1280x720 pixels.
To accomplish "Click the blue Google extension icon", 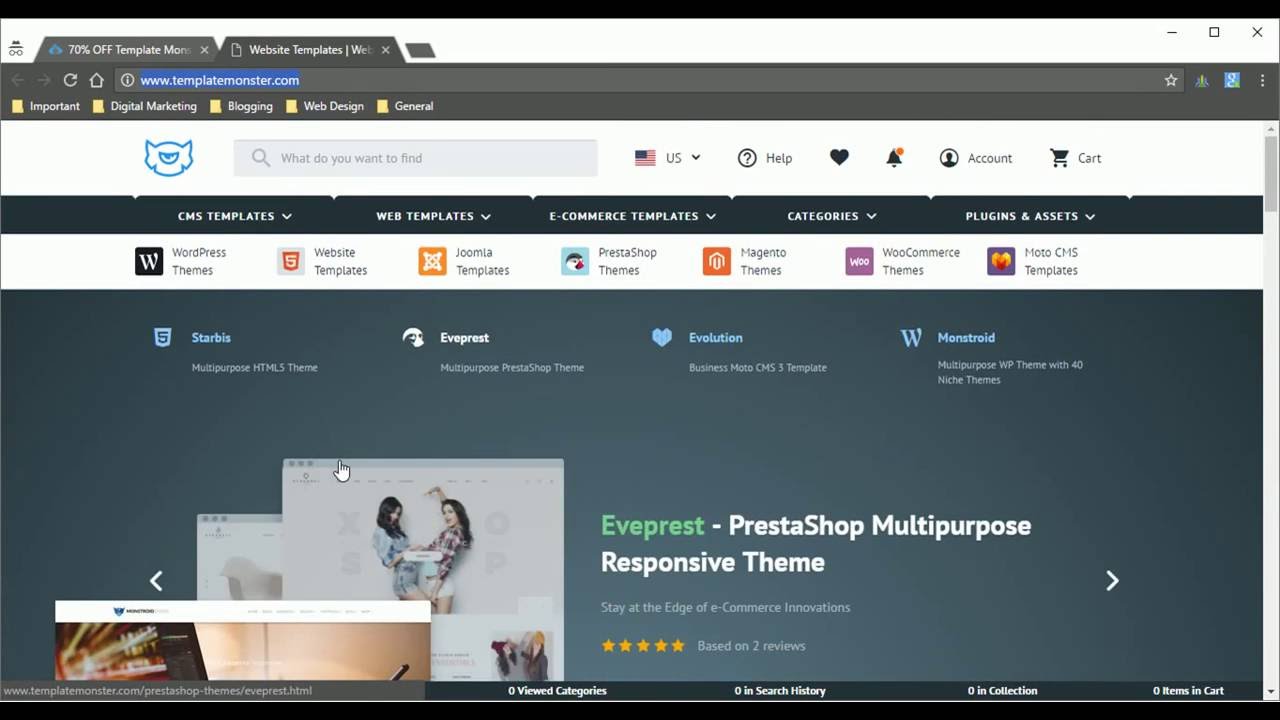I will pos(1232,80).
